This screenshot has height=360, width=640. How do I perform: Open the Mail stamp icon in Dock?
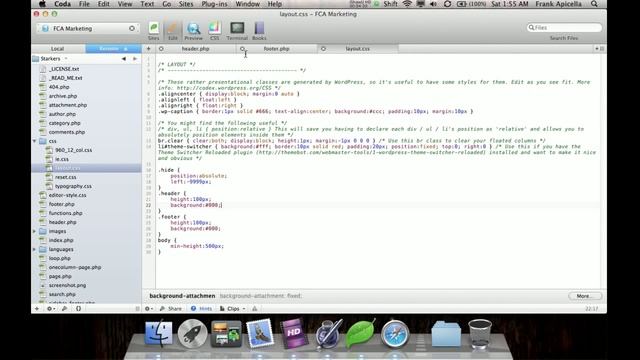click(260, 333)
